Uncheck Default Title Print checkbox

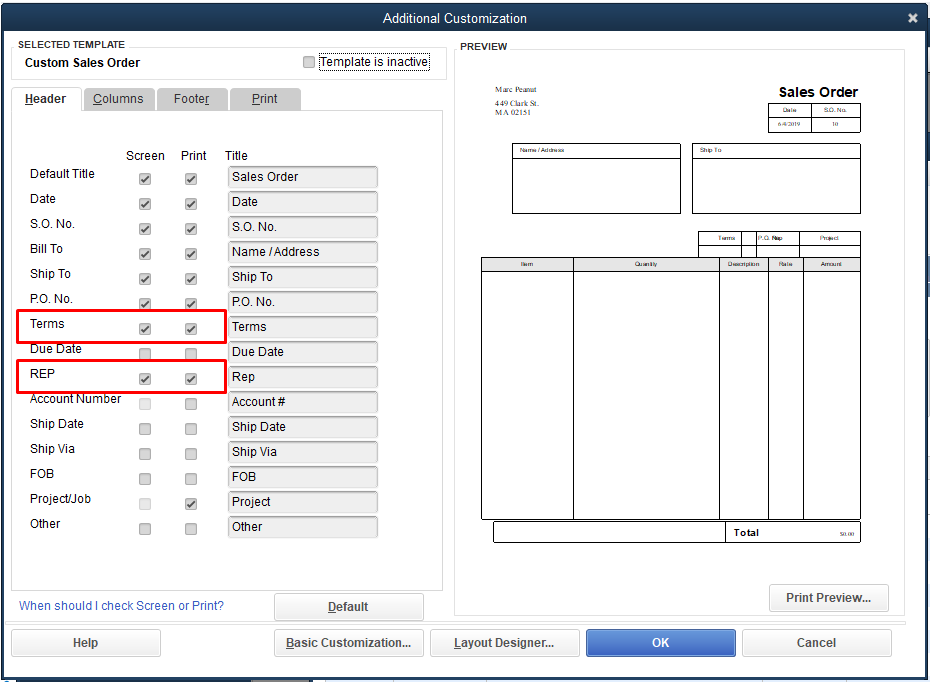[191, 179]
